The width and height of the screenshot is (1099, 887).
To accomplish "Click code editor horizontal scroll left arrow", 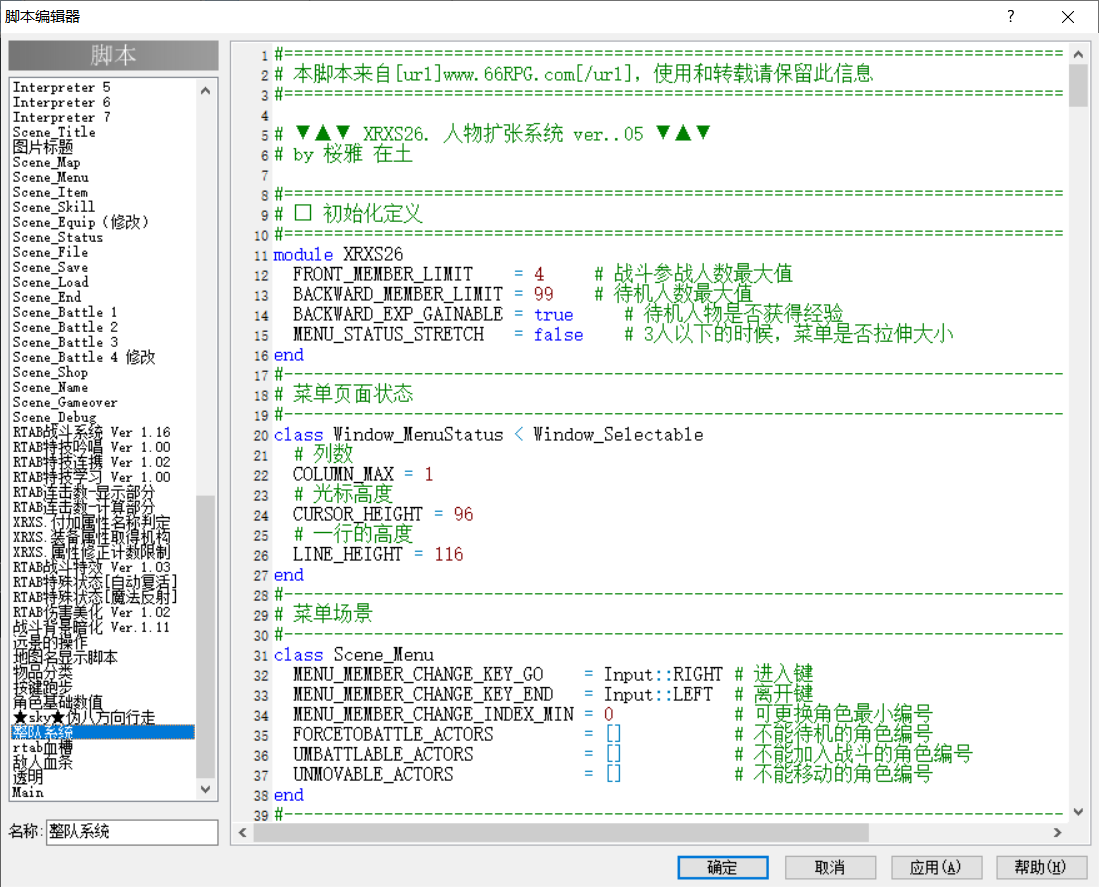I will pos(243,832).
